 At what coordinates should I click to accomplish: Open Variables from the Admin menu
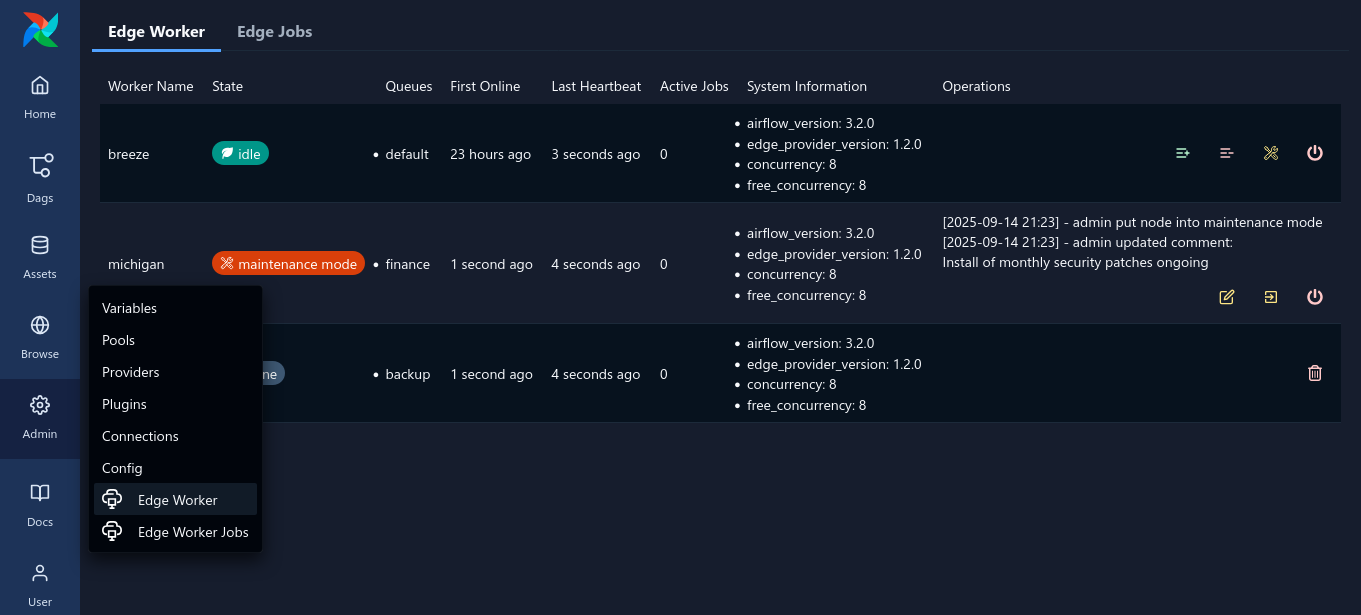(129, 308)
